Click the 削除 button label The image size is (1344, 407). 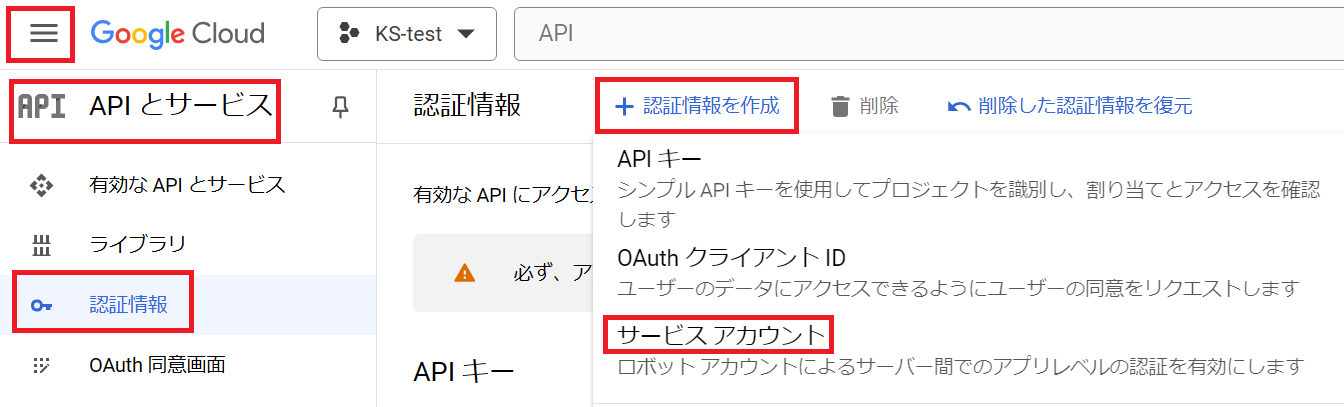(878, 106)
